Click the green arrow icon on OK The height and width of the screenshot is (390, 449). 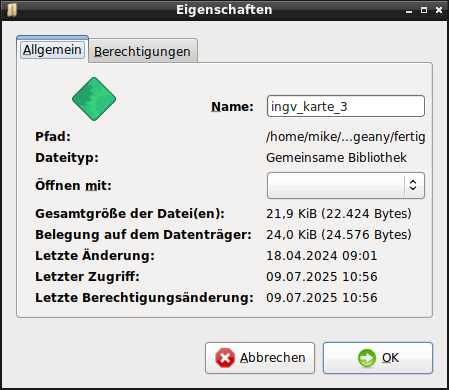pos(367,358)
